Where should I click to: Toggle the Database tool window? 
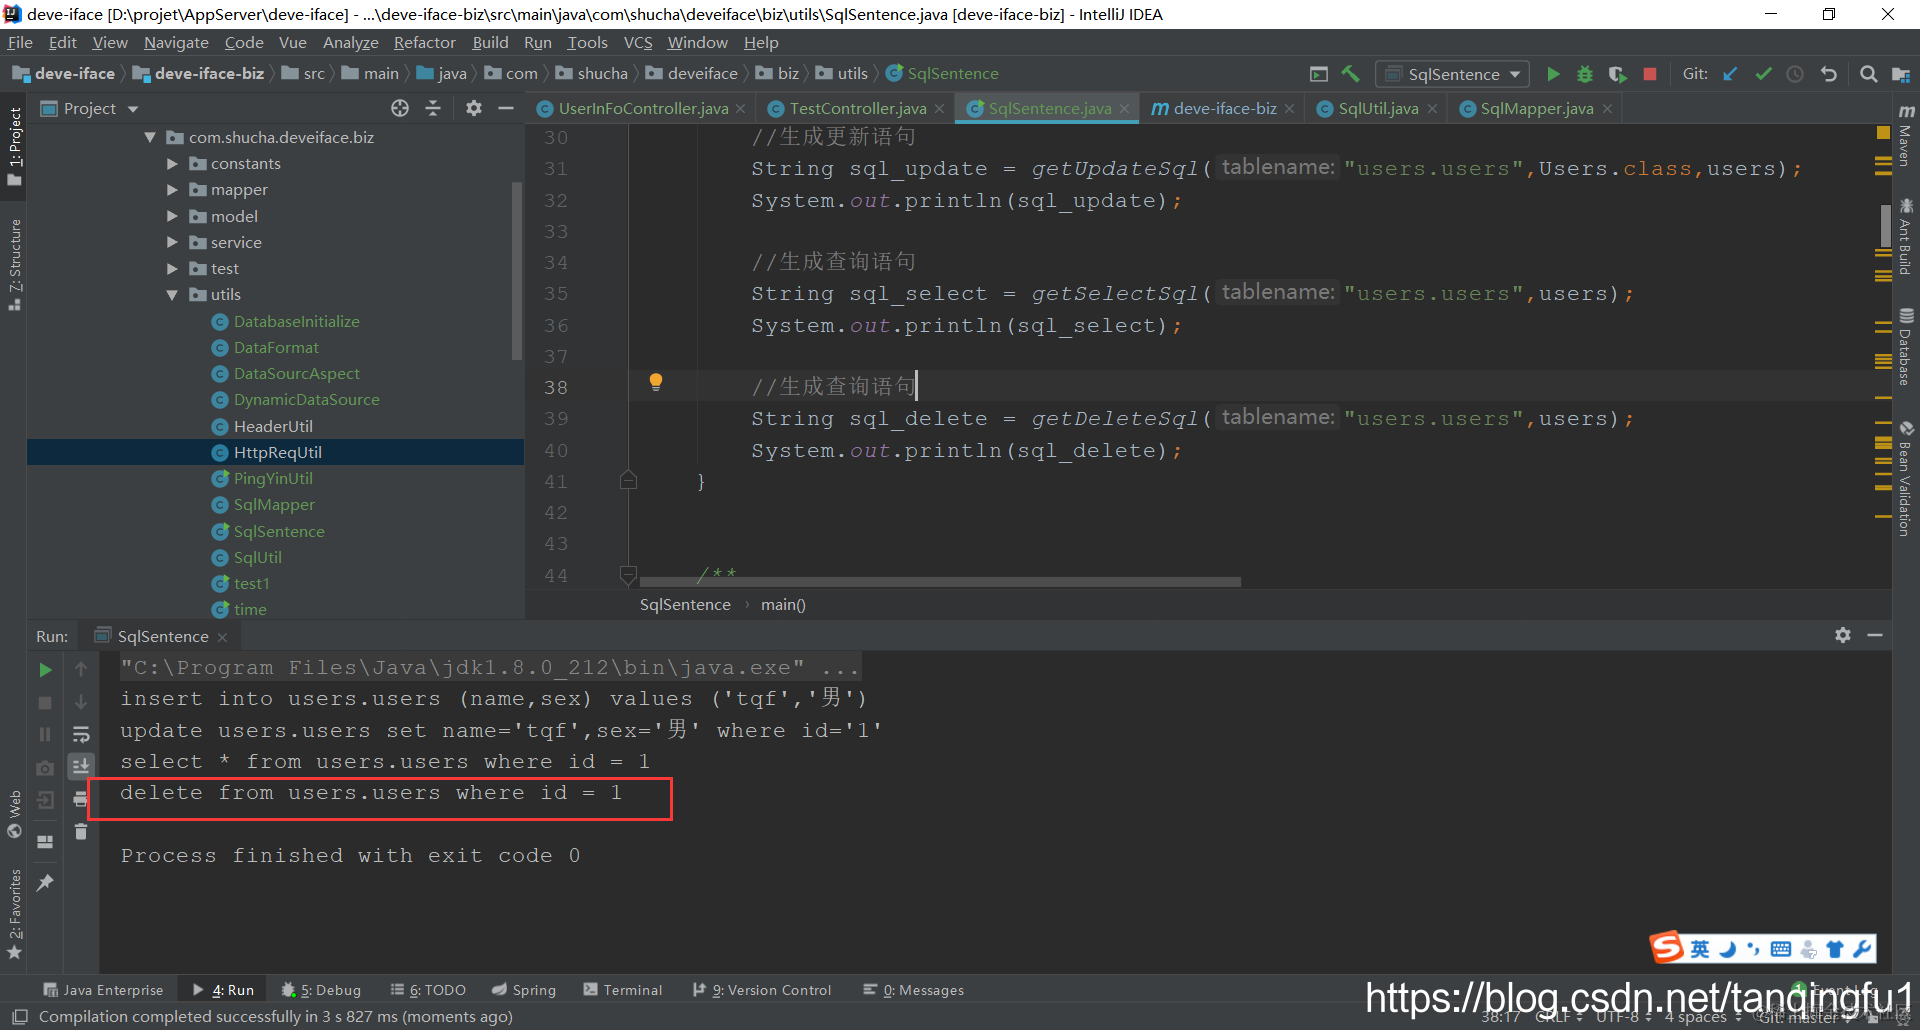tap(1906, 346)
